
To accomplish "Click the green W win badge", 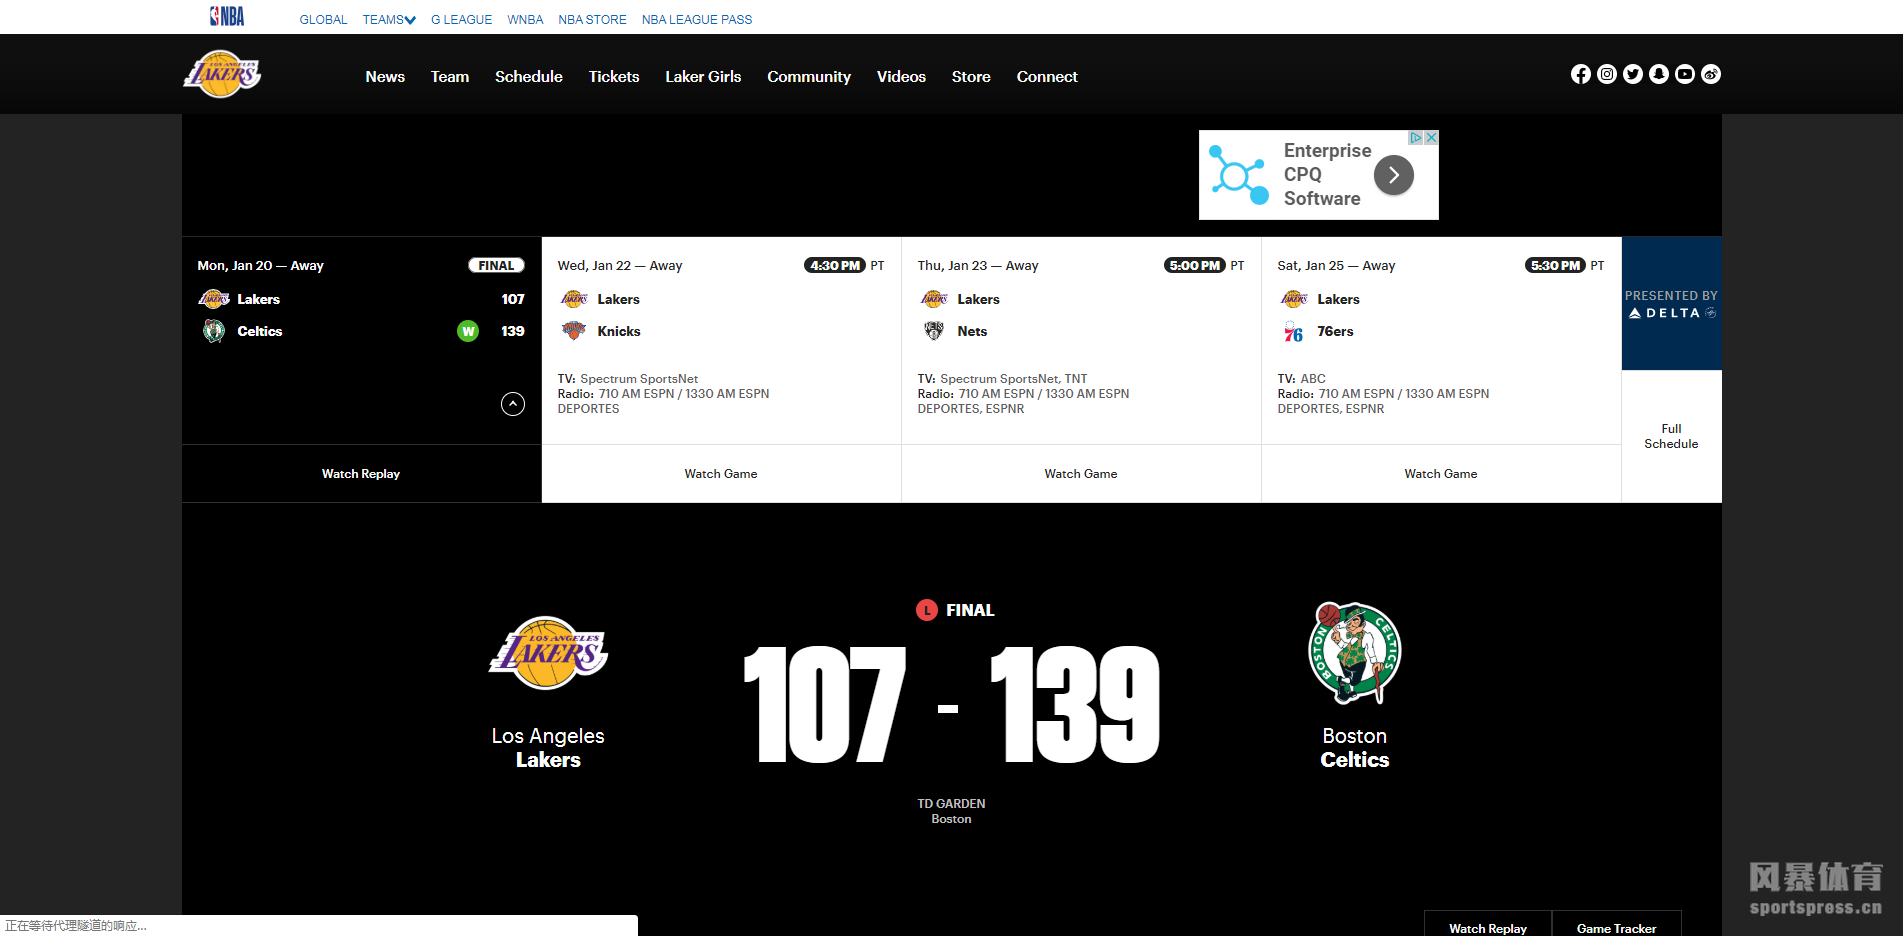I will coord(468,331).
